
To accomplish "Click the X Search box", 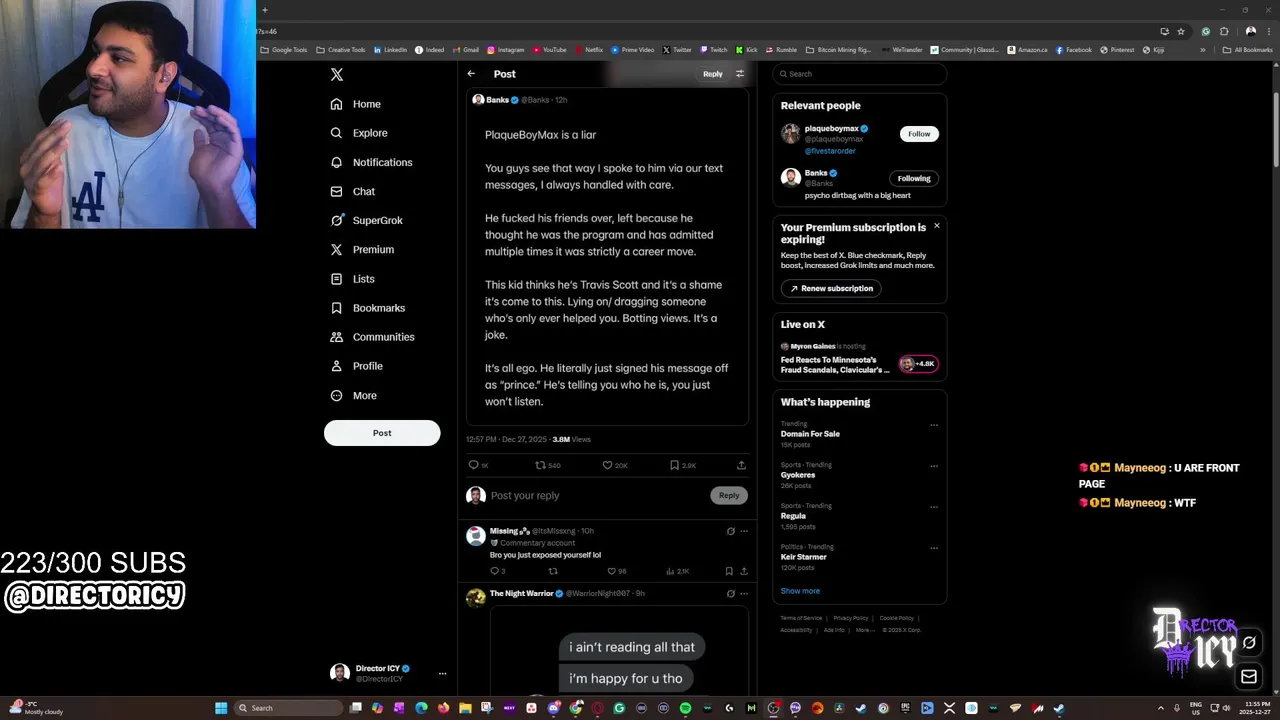I will 860,74.
